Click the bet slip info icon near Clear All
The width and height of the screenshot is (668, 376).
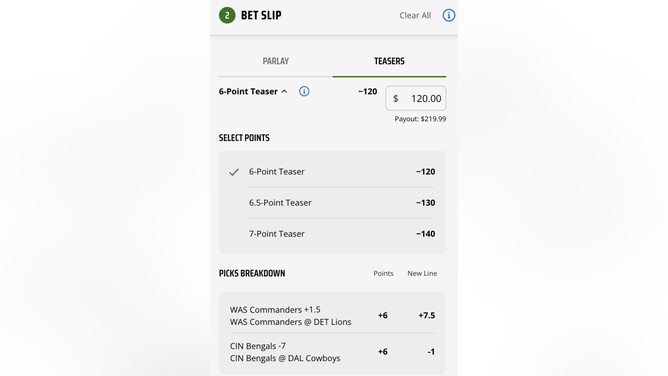pos(449,15)
